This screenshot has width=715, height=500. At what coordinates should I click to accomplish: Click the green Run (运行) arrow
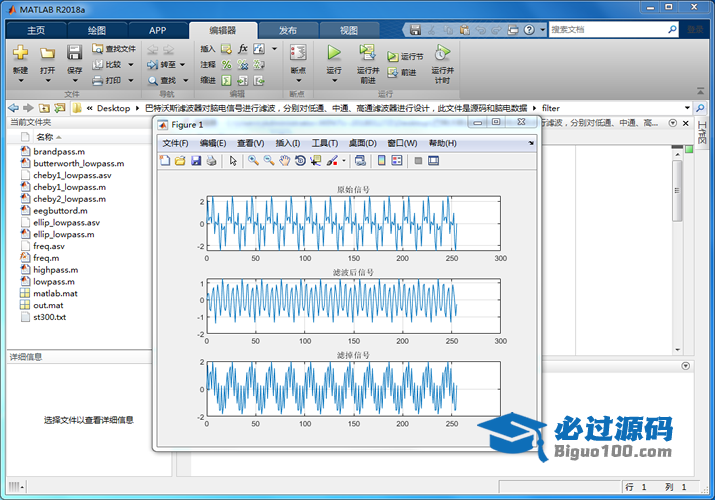point(334,52)
